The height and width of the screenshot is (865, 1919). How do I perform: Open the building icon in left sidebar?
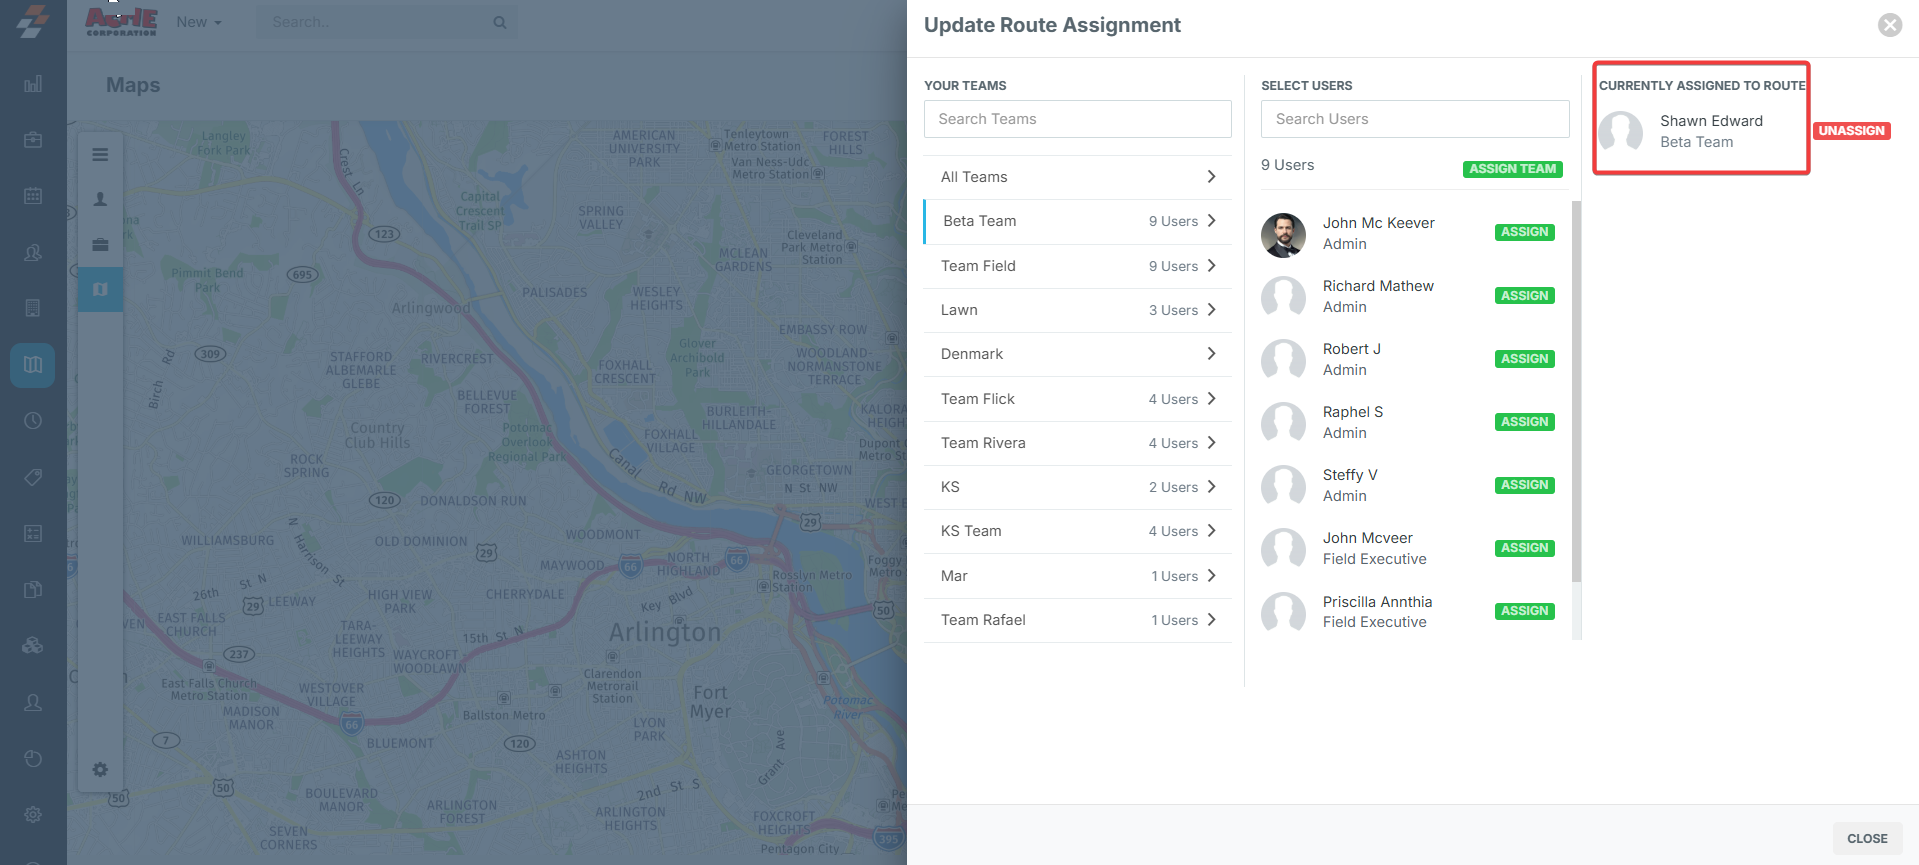point(33,308)
